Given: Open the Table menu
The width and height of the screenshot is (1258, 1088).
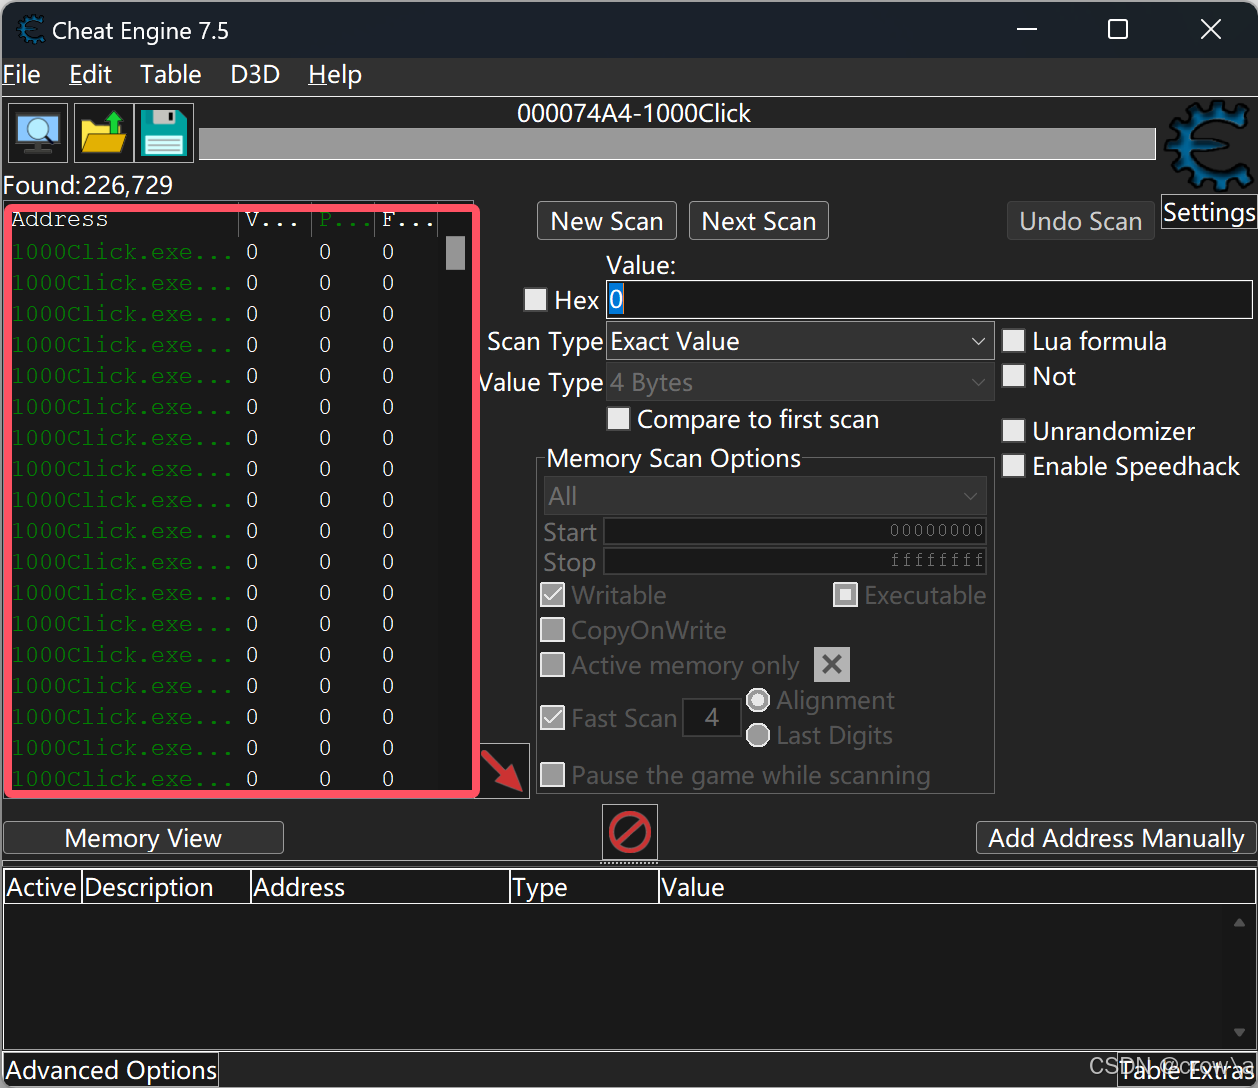Looking at the screenshot, I should [170, 74].
